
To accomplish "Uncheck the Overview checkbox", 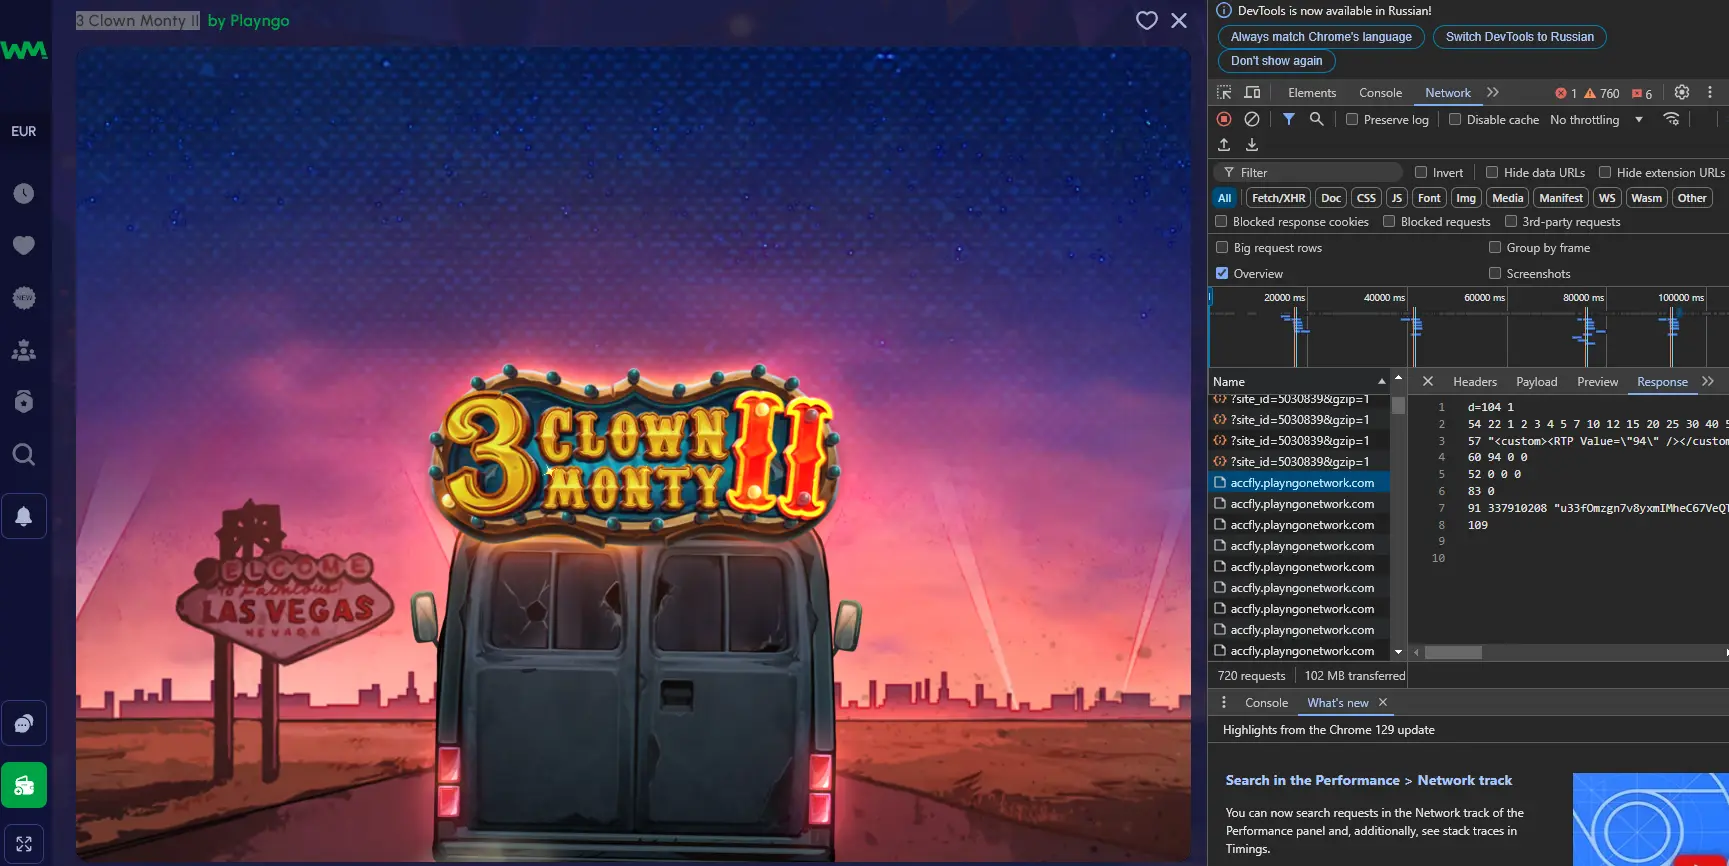I will (x=1222, y=273).
